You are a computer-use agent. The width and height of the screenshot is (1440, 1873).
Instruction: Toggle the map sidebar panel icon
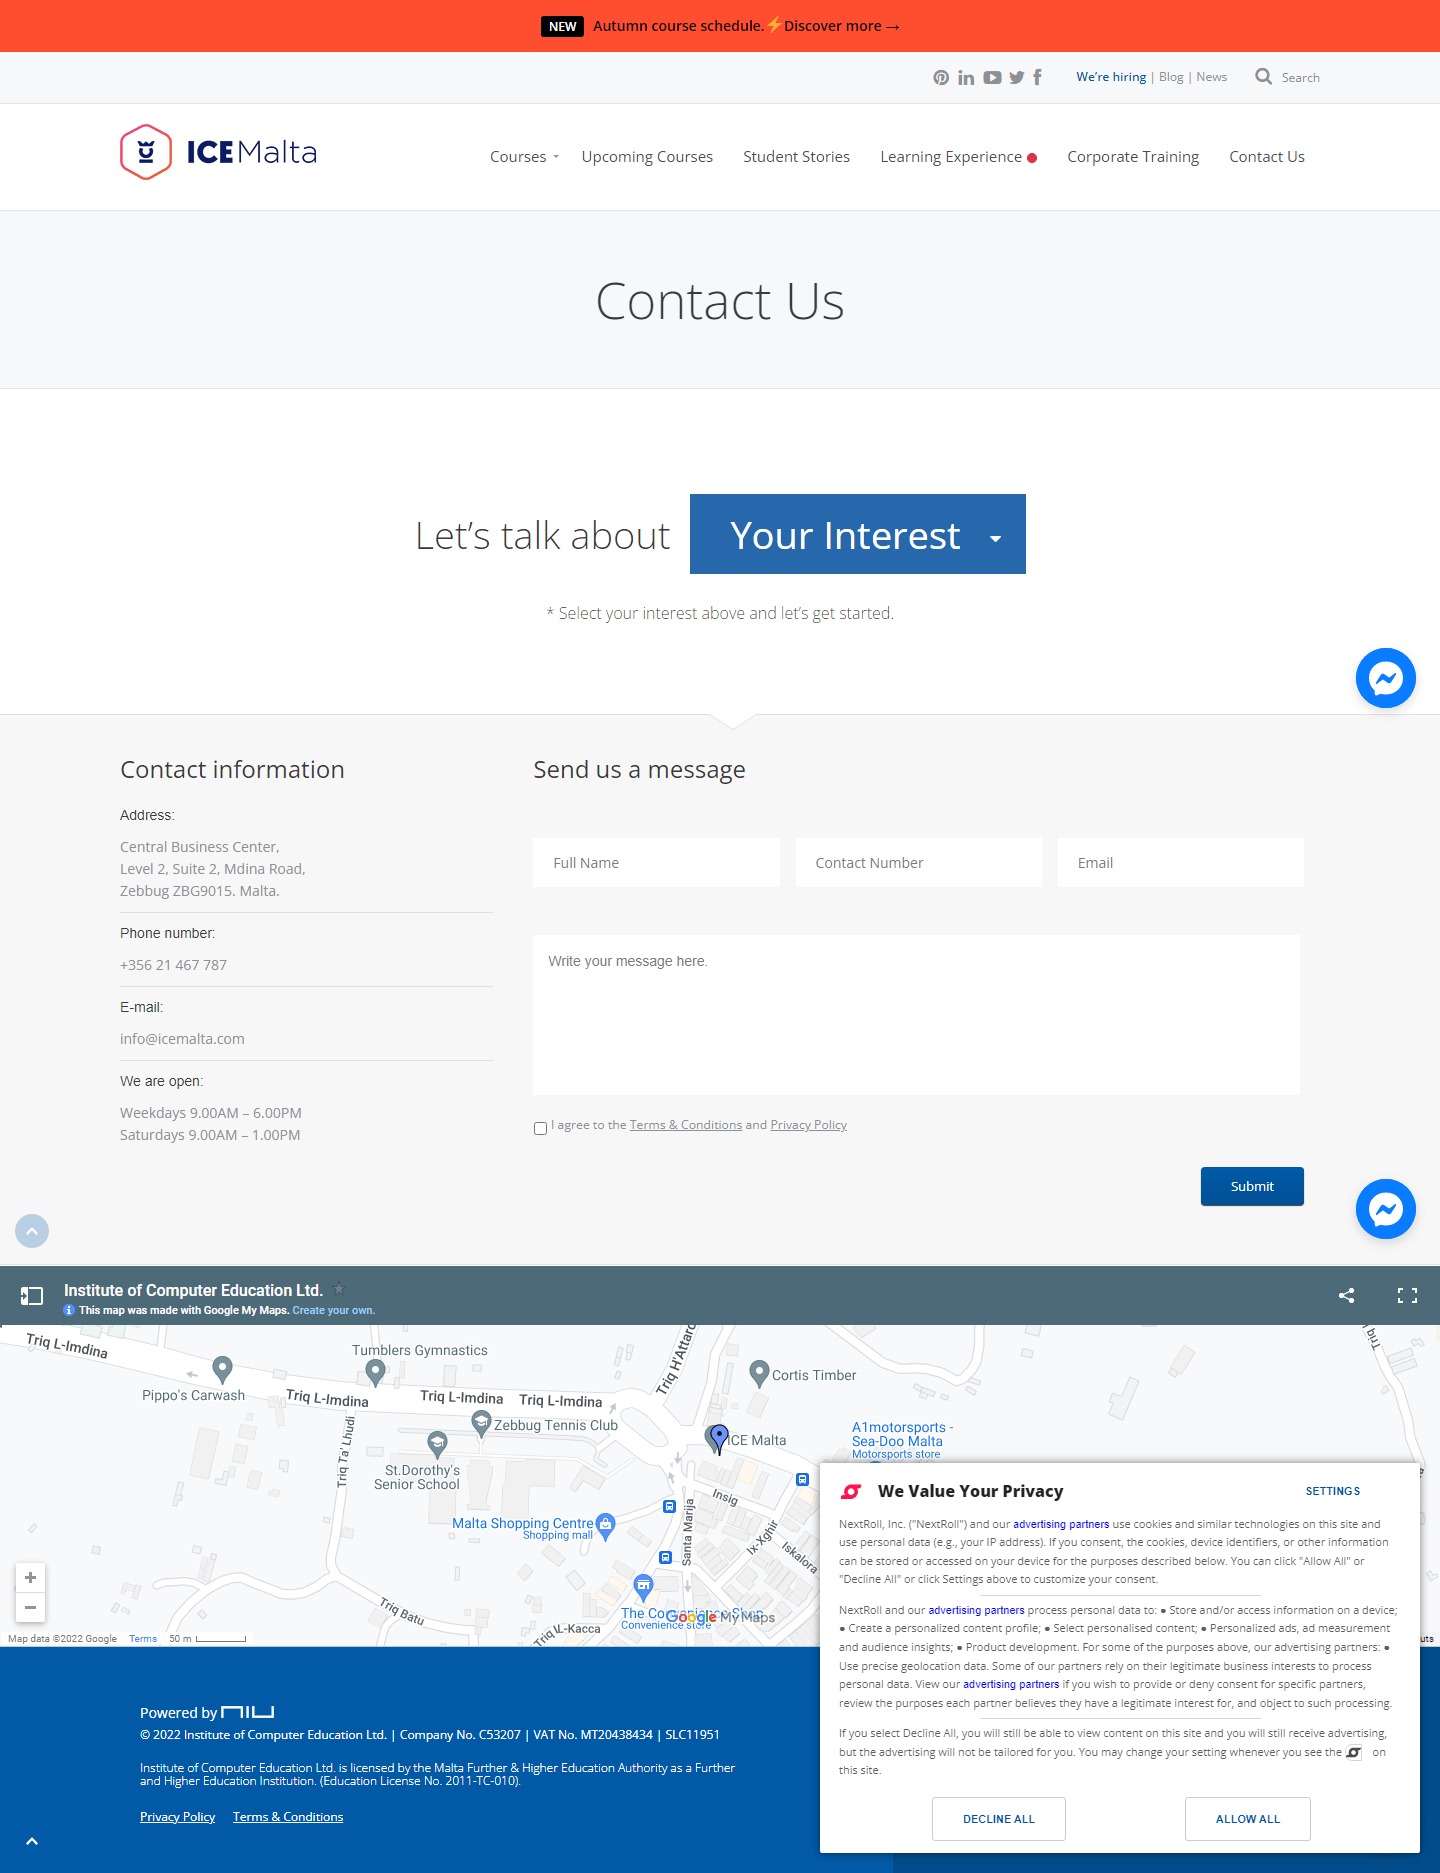click(x=32, y=1296)
